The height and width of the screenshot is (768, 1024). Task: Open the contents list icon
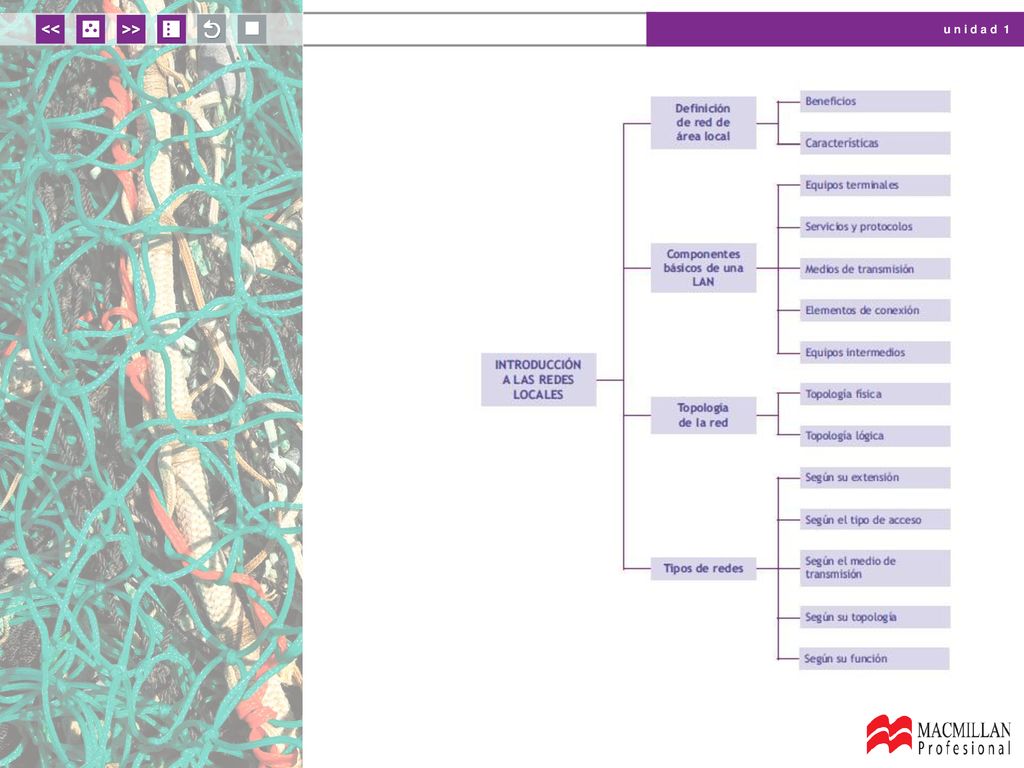coord(171,29)
